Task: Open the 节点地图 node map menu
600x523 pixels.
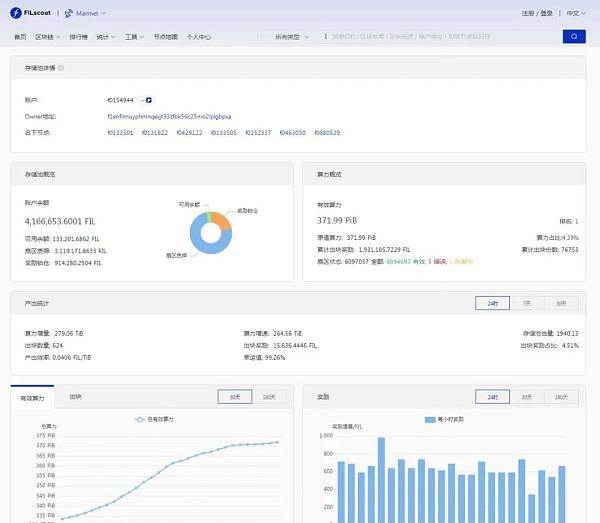Action: (x=166, y=37)
